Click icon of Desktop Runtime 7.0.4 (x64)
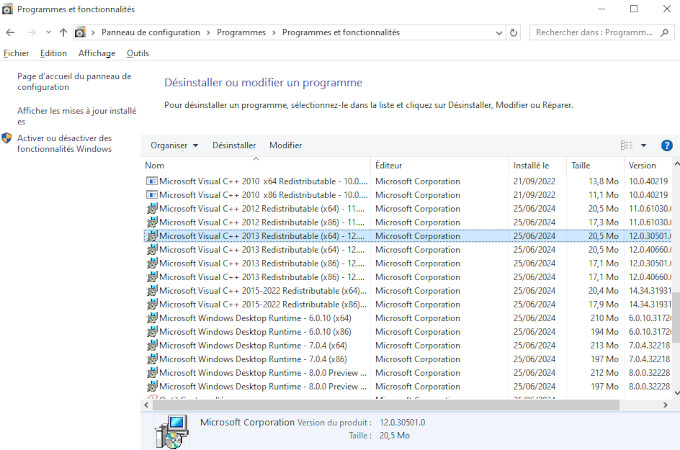The image size is (680, 450). [x=152, y=346]
